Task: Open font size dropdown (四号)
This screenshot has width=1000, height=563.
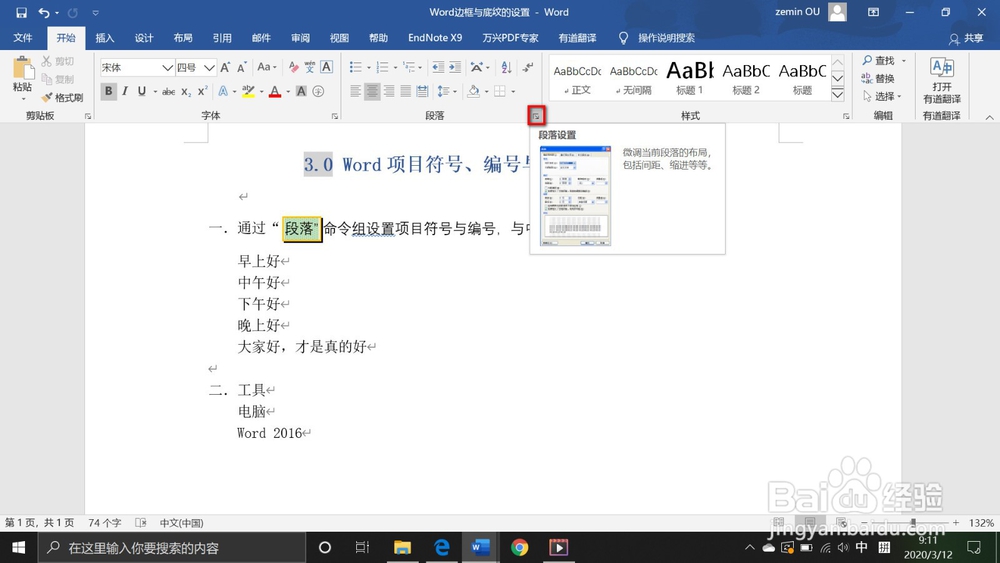Action: (x=209, y=67)
